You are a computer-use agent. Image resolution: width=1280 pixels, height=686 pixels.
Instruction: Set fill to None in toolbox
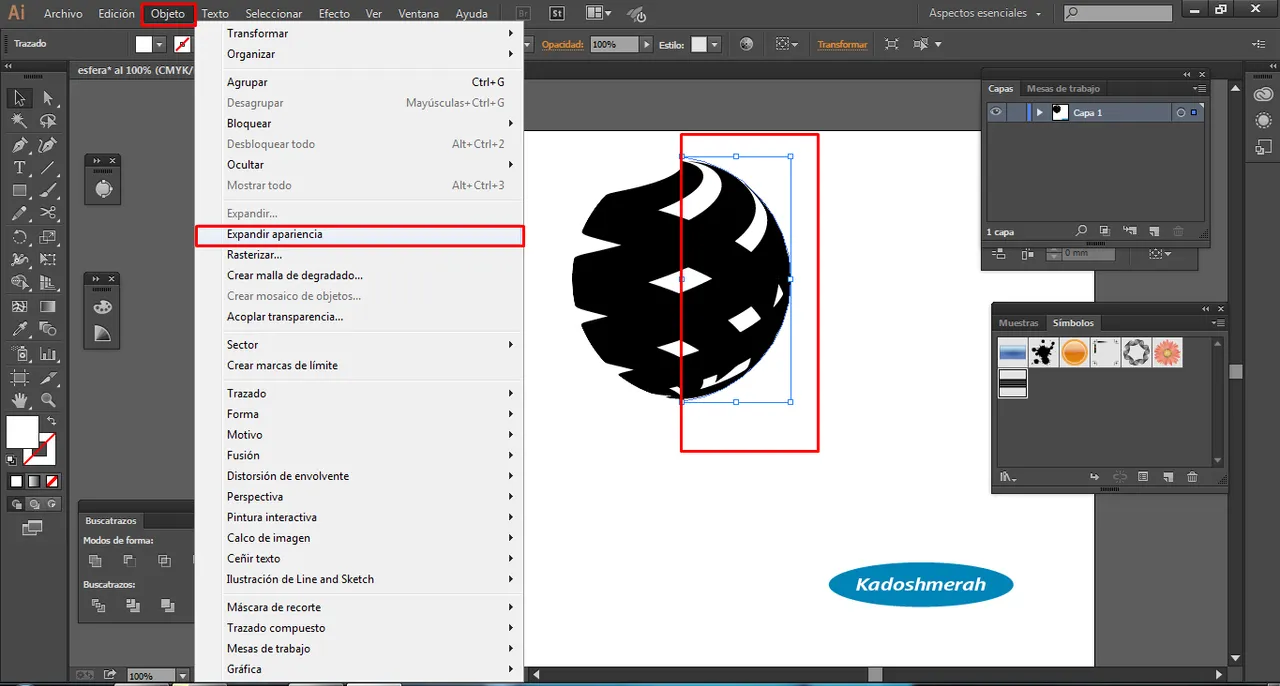coord(51,481)
